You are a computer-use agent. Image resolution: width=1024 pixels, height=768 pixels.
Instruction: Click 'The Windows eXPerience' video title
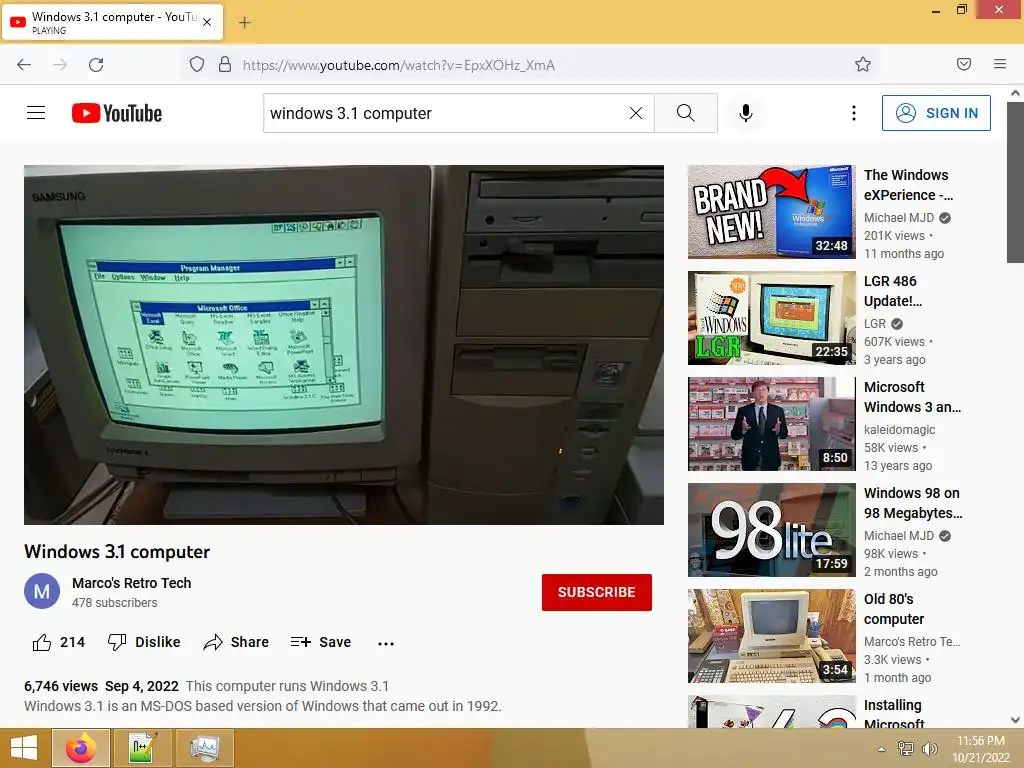[908, 185]
